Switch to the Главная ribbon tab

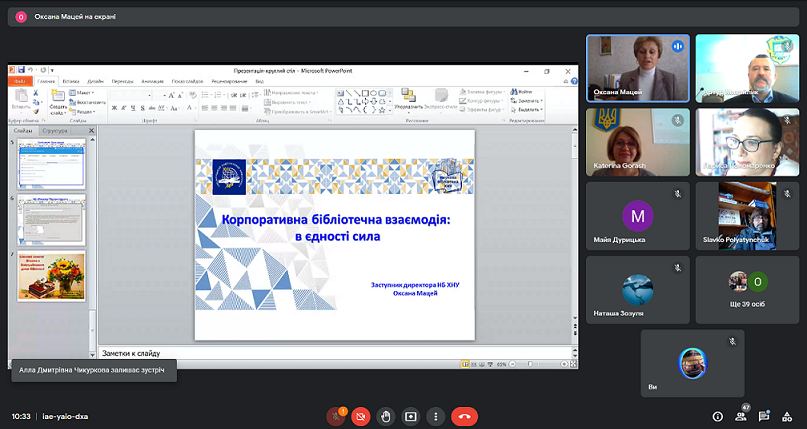click(46, 81)
